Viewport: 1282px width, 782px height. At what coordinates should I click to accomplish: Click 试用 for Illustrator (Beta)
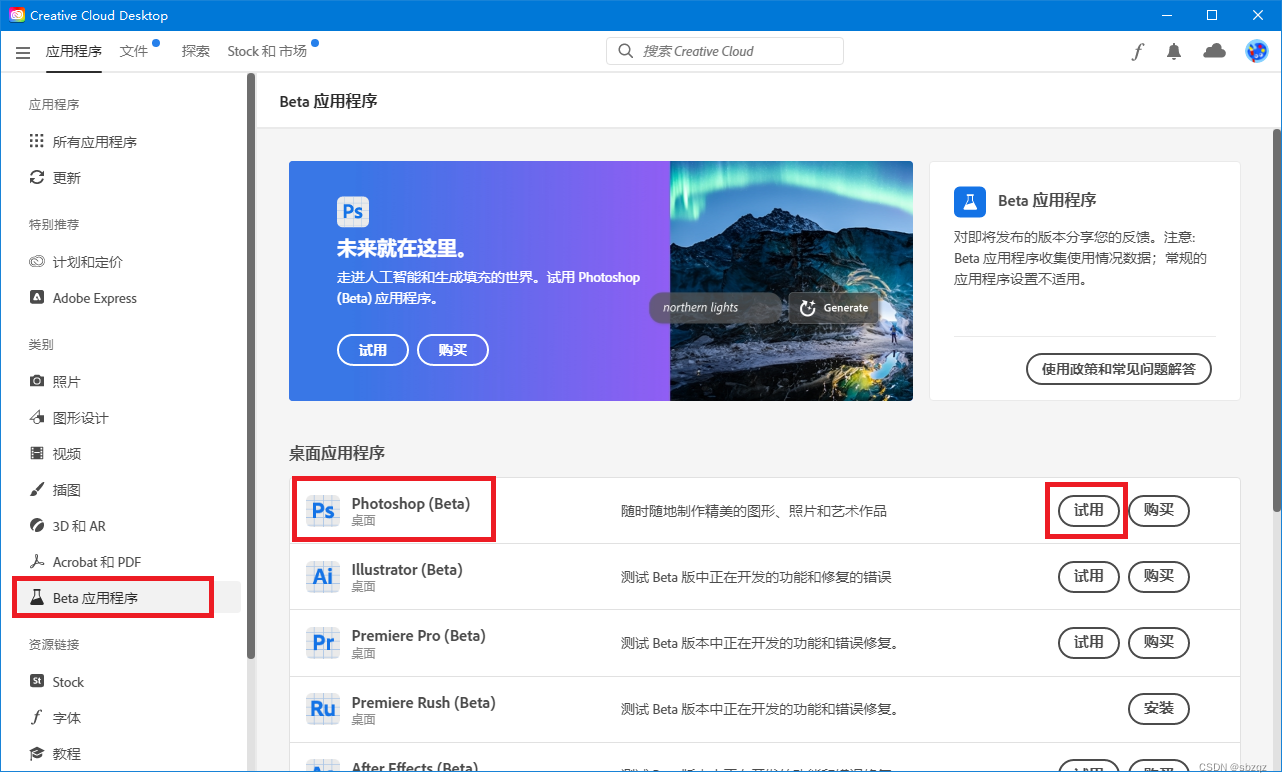(x=1089, y=576)
